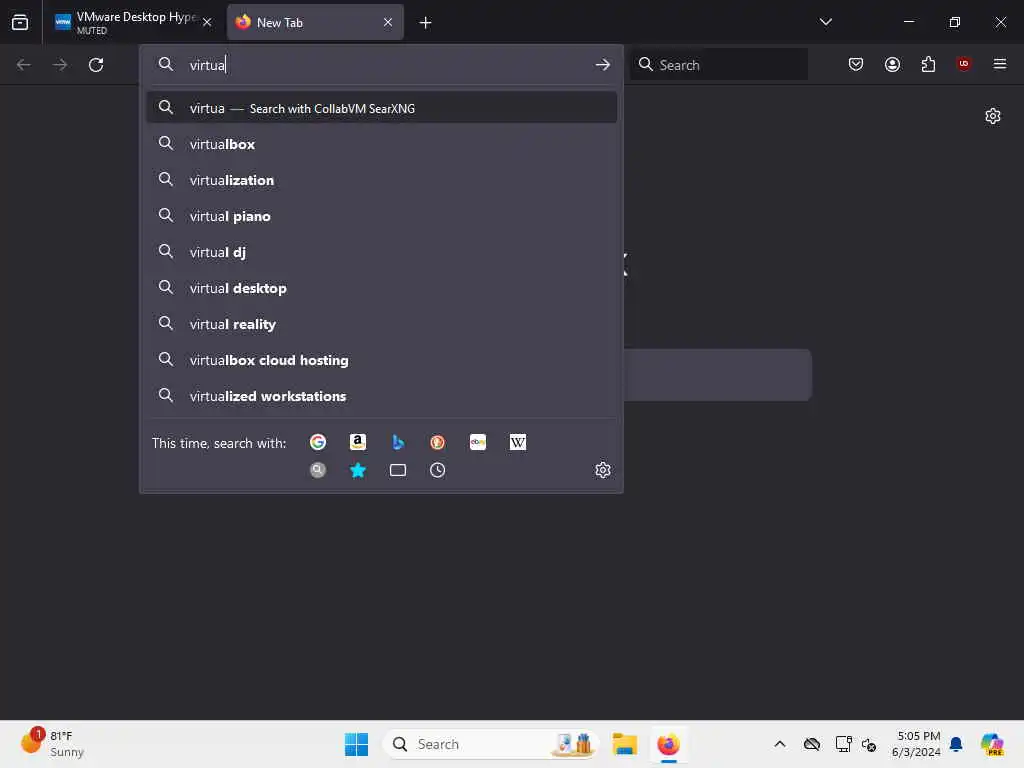1024x768 pixels.
Task: Open search settings gear in the dropdown
Action: [x=603, y=470]
